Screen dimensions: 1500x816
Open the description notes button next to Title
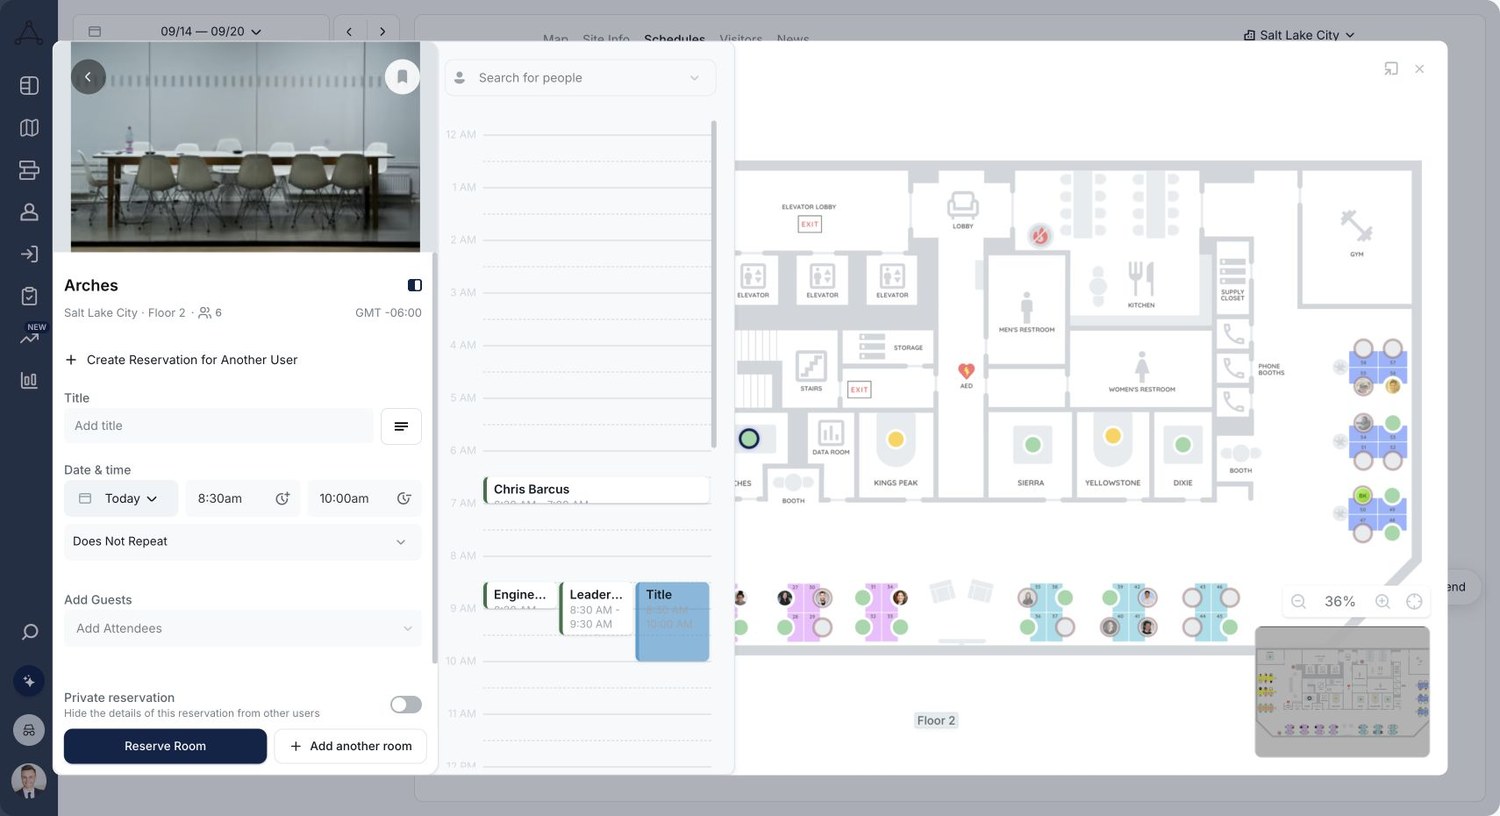coord(401,426)
